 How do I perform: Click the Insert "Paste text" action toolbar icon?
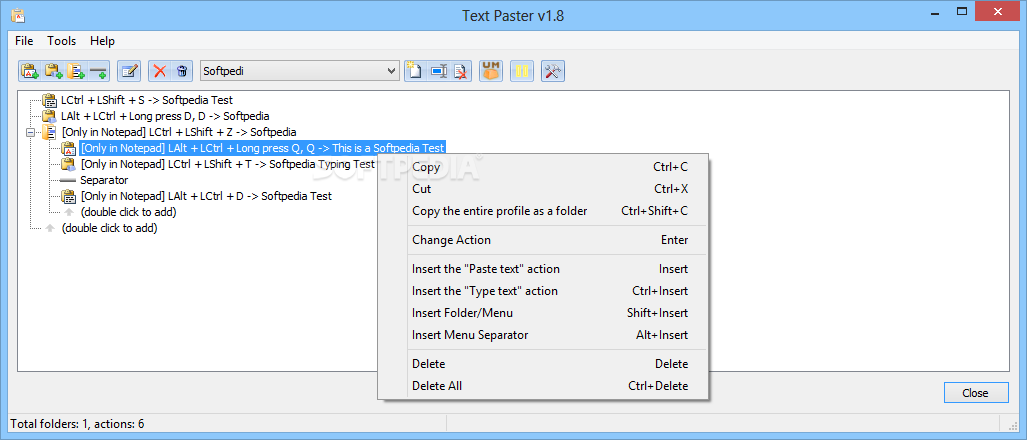29,71
